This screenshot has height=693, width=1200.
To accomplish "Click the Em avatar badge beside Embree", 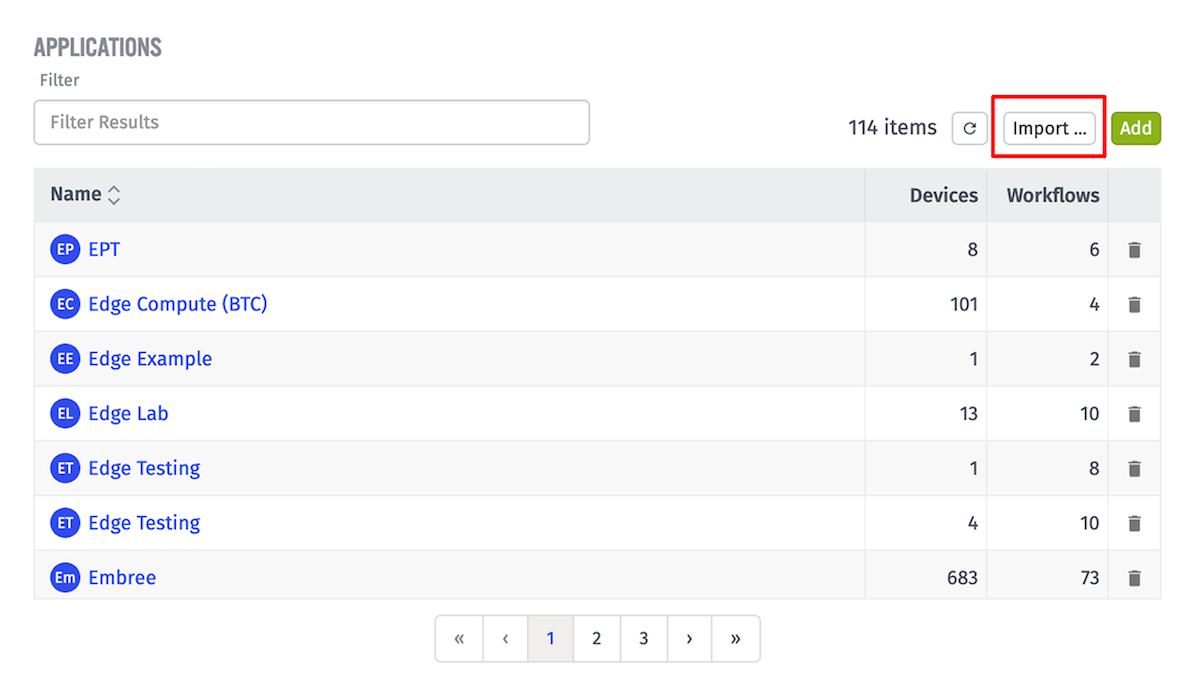I will pos(65,577).
